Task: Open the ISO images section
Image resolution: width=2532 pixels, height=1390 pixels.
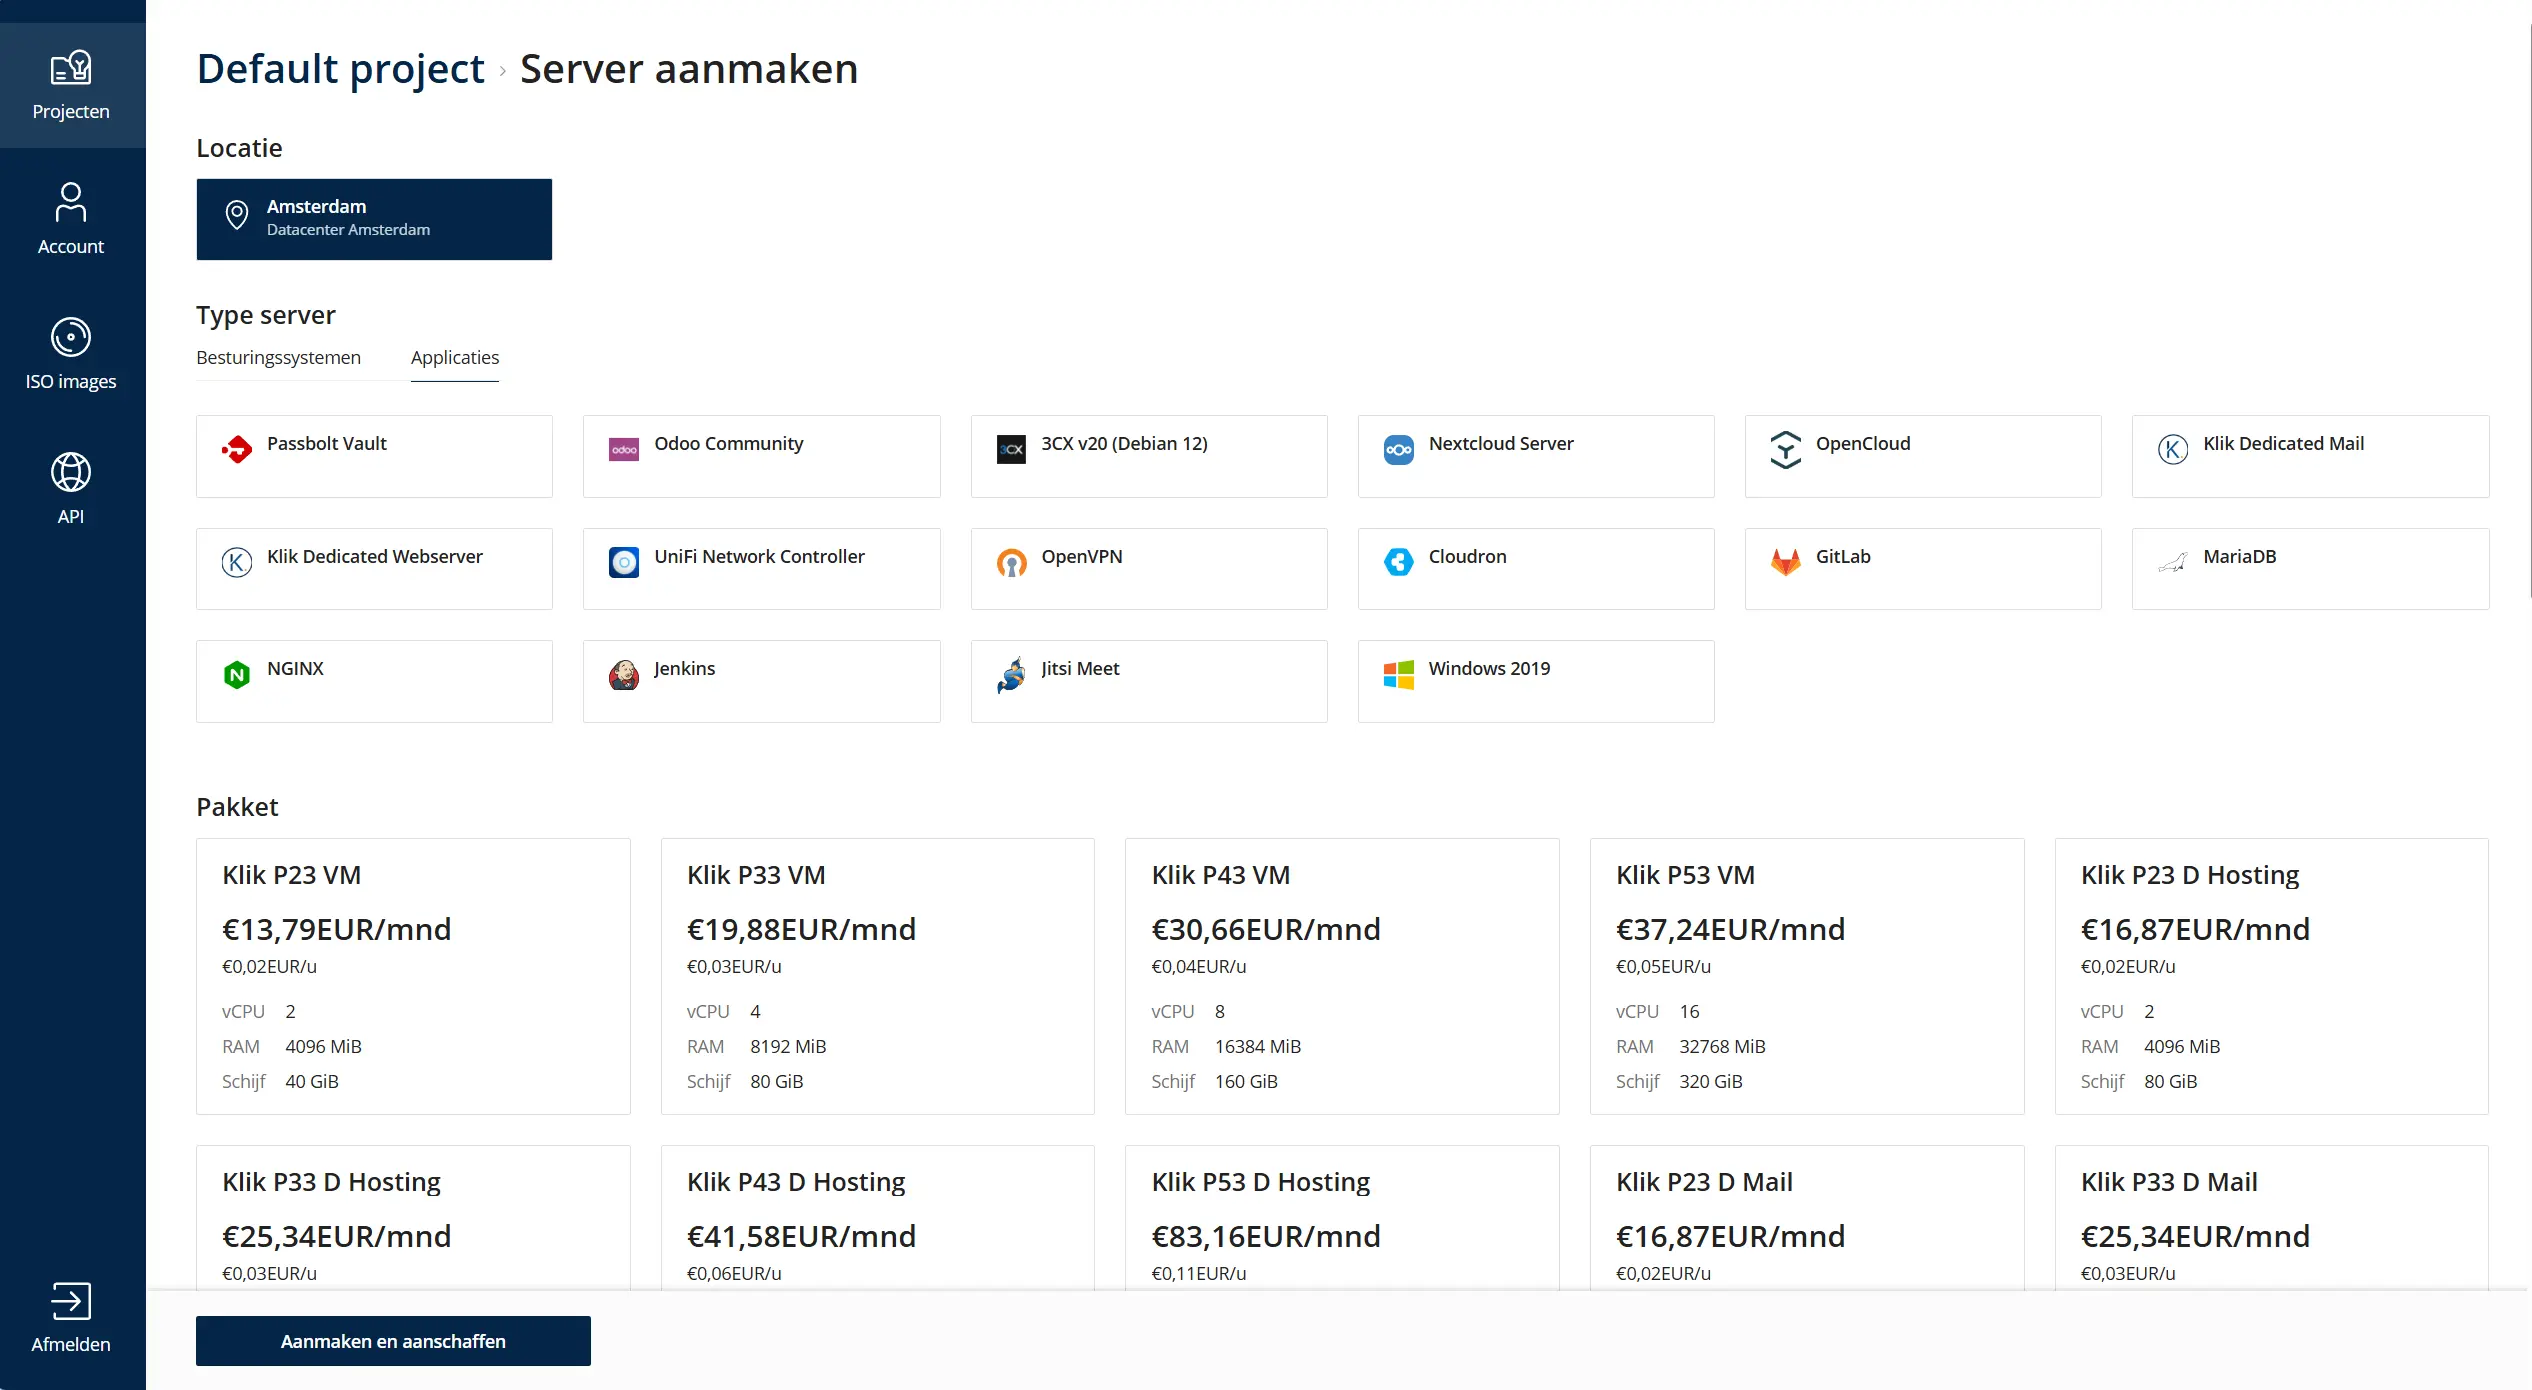Action: [71, 337]
